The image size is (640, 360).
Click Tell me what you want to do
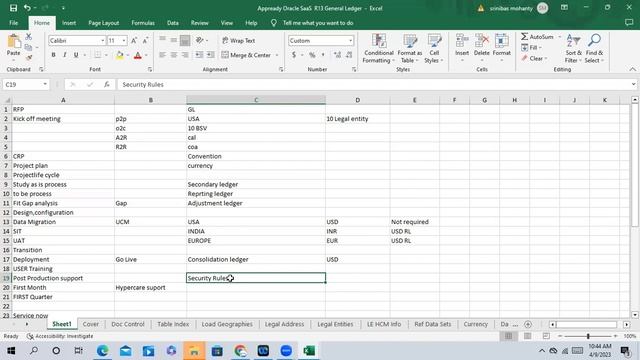[x=318, y=23]
